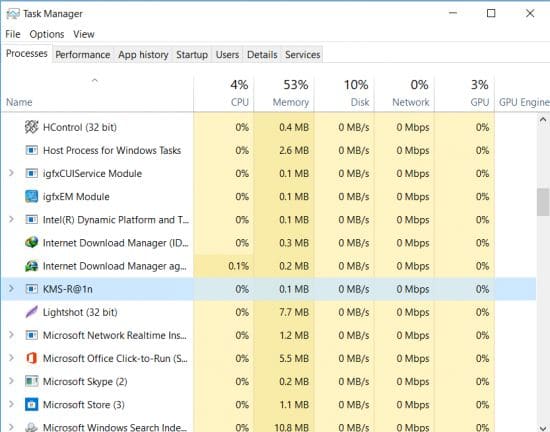Select the Internet Download Manager globe icon

tap(31, 243)
